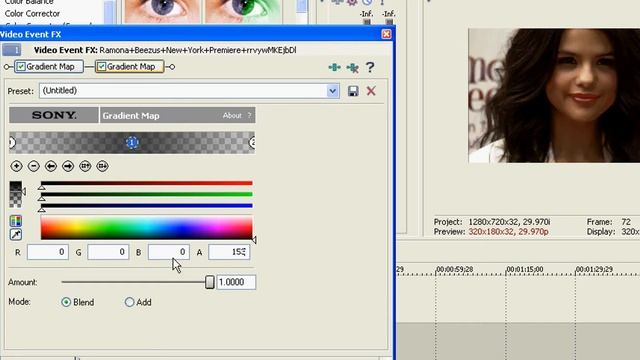Screen dimensions: 640x360
Task: Save the current preset
Action: coord(353,91)
